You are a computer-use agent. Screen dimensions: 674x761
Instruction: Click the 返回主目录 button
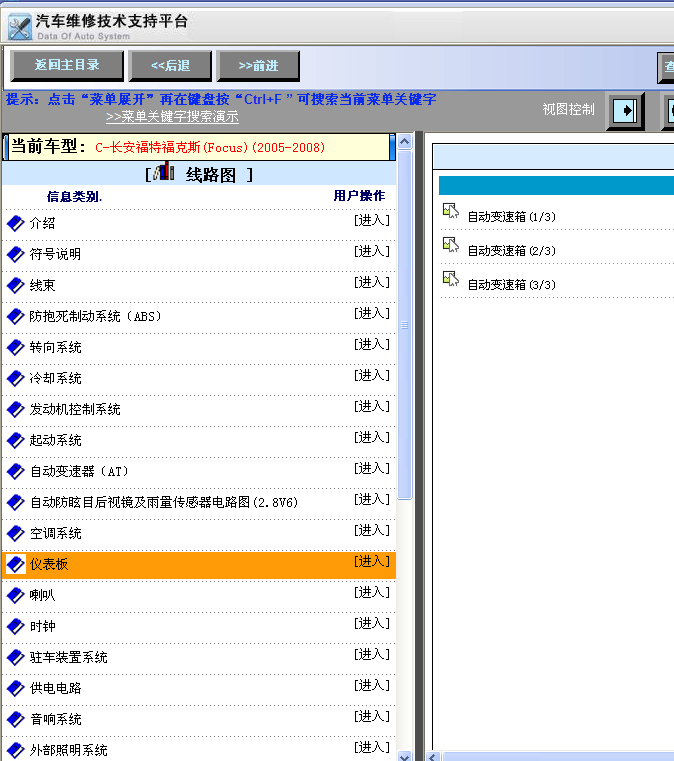point(67,66)
